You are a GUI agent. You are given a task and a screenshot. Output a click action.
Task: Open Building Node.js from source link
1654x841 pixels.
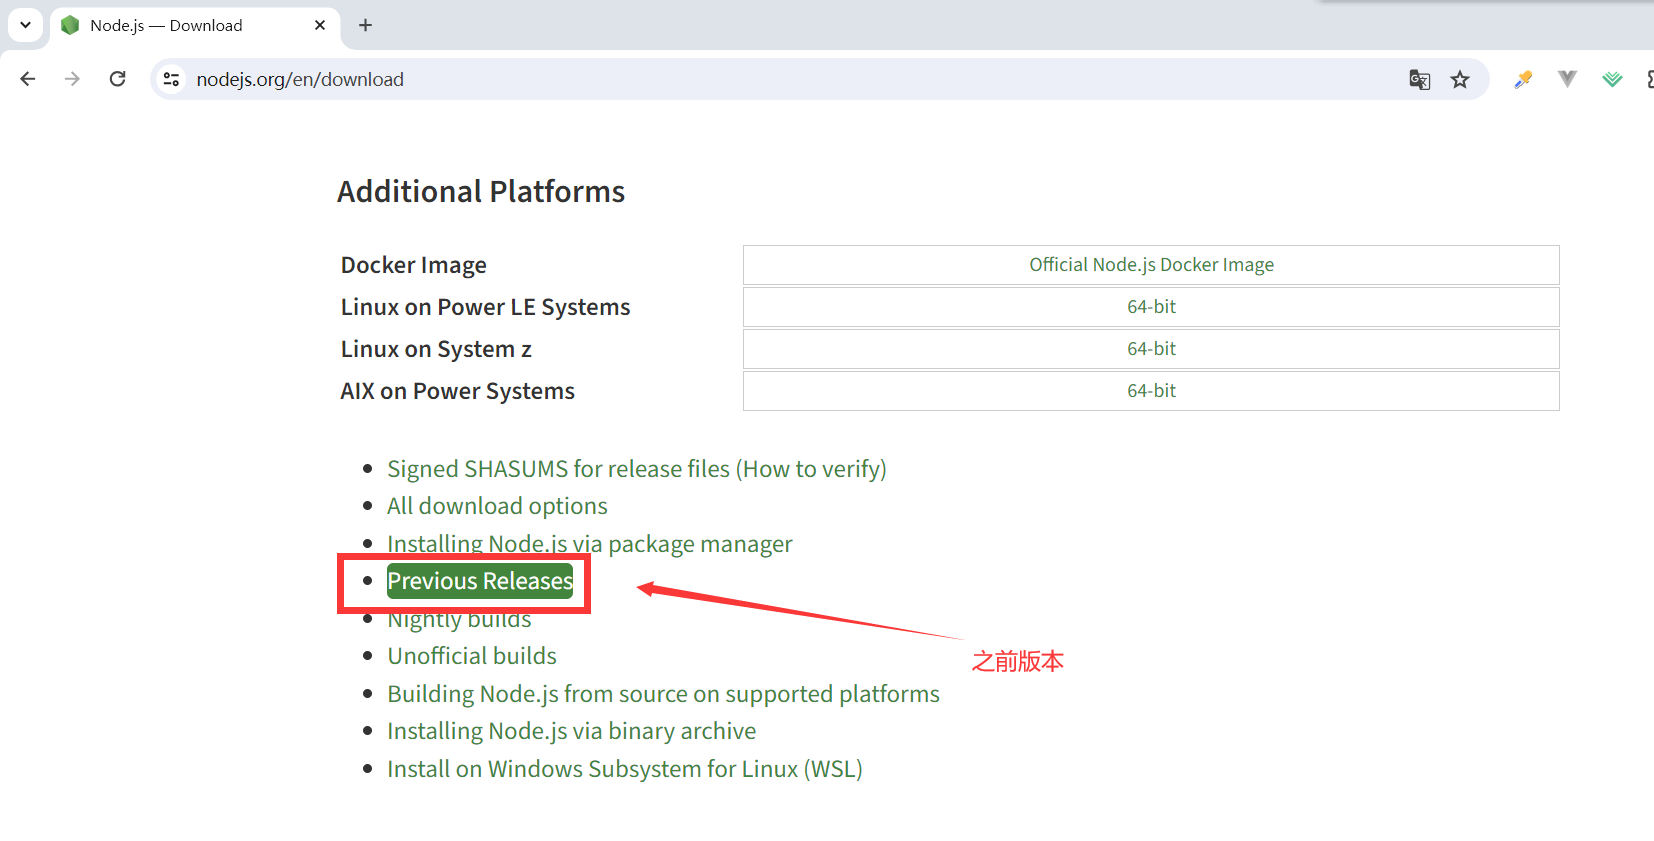coord(663,694)
